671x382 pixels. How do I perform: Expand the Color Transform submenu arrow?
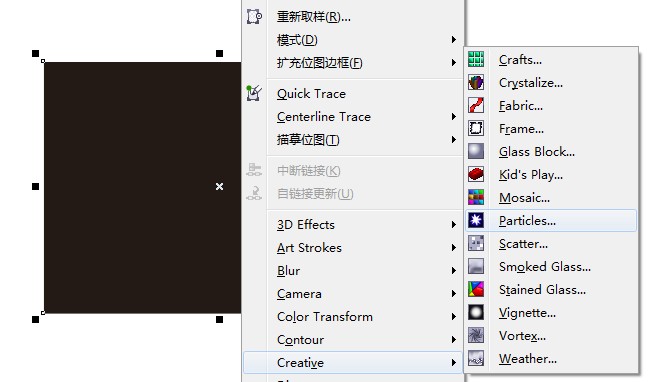point(453,317)
